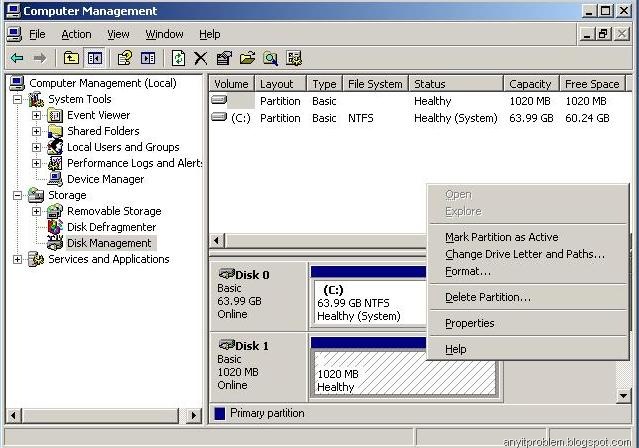Viewport: 639px width, 448px height.
Task: Open the View menu
Action: point(118,35)
